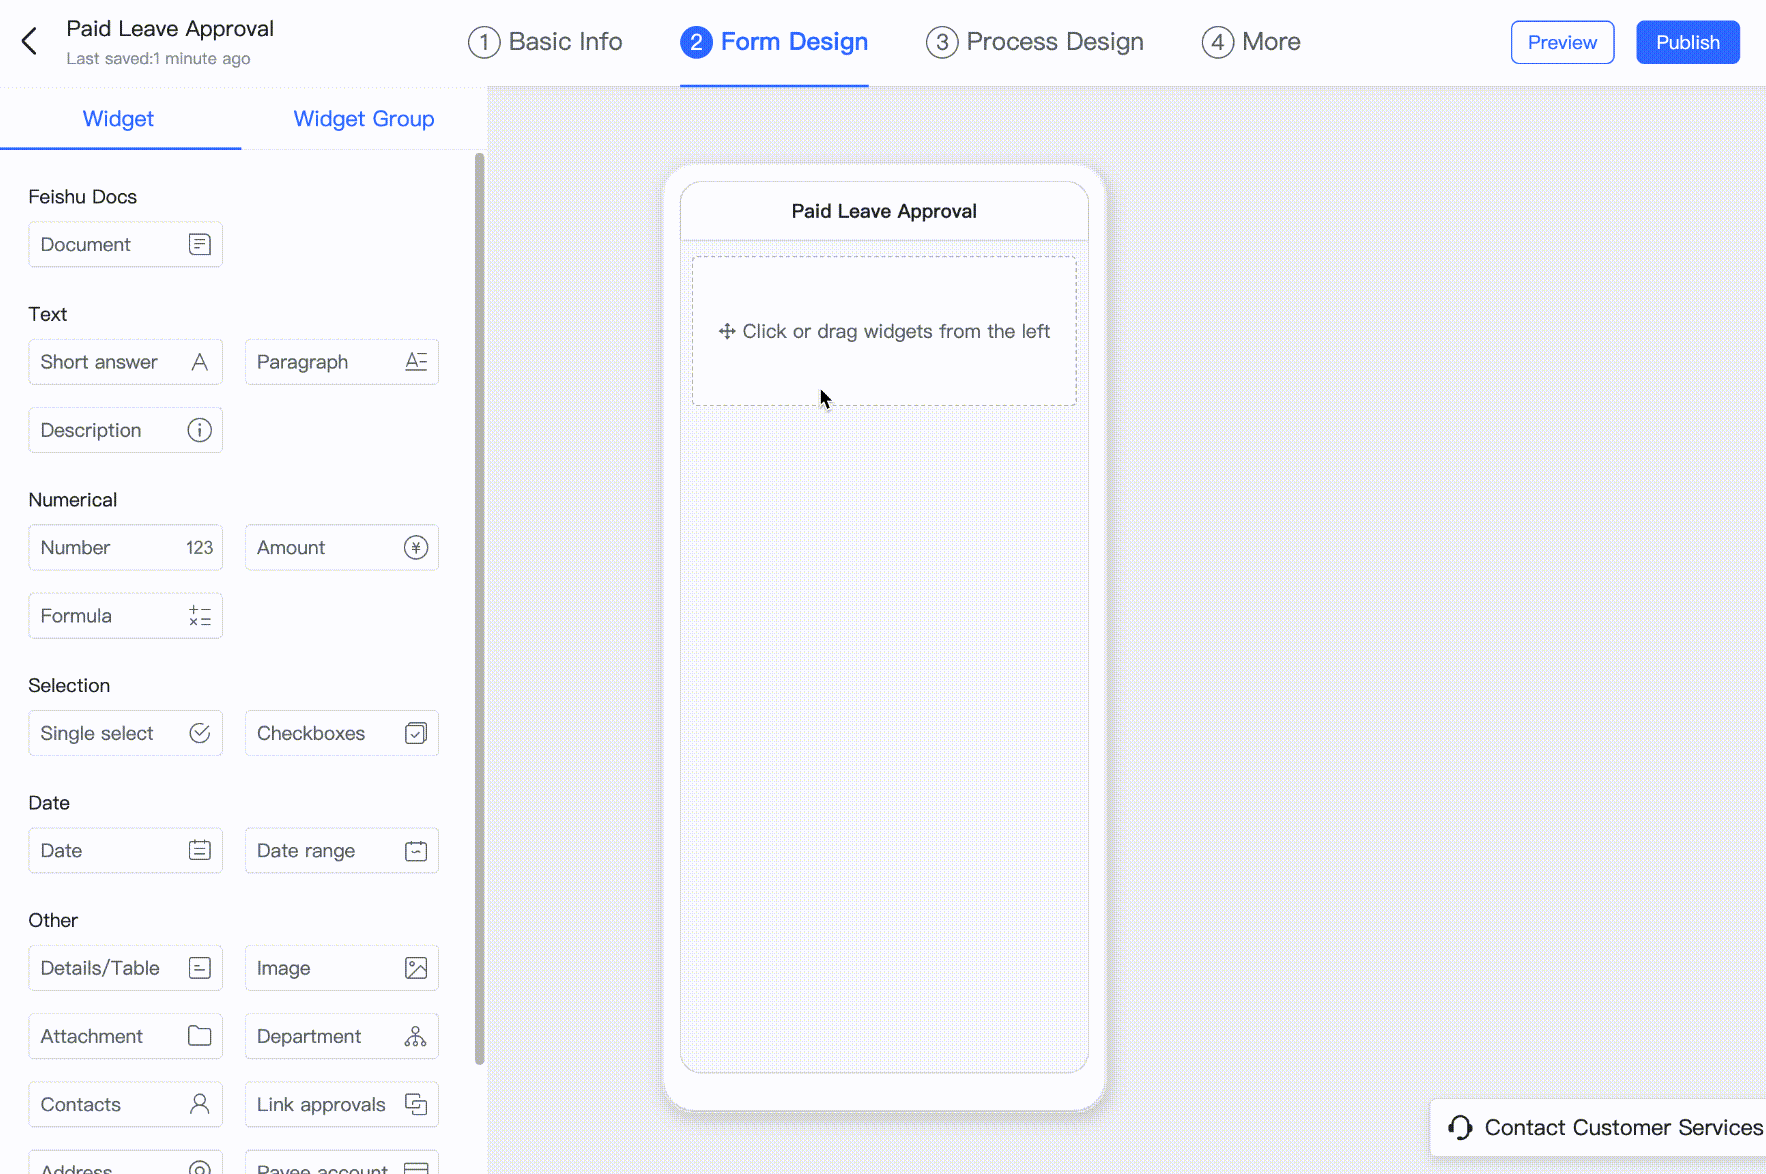Insert the Attachment widget
This screenshot has width=1766, height=1174.
125,1037
